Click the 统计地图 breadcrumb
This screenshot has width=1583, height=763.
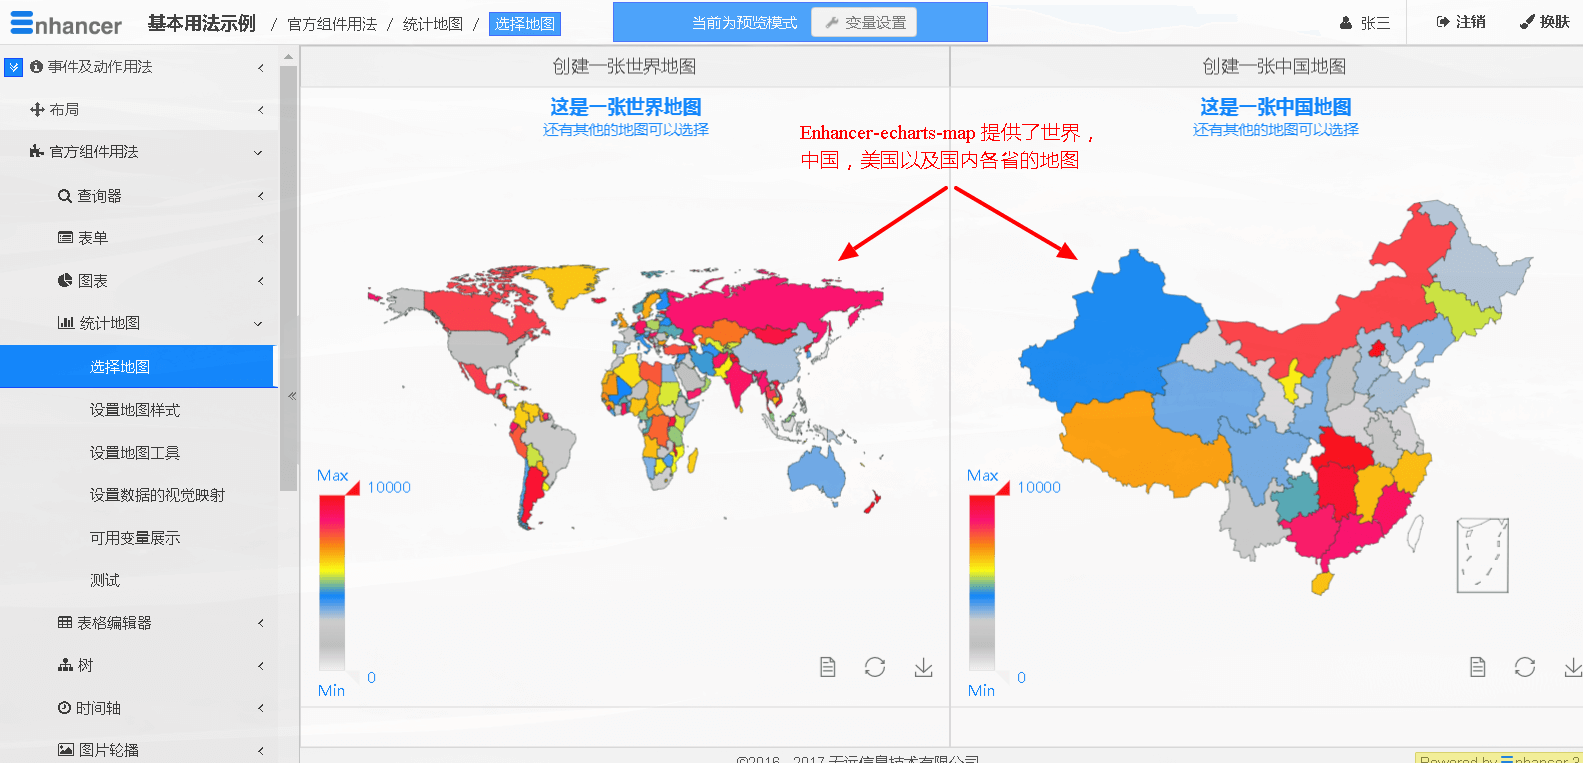[x=432, y=24]
